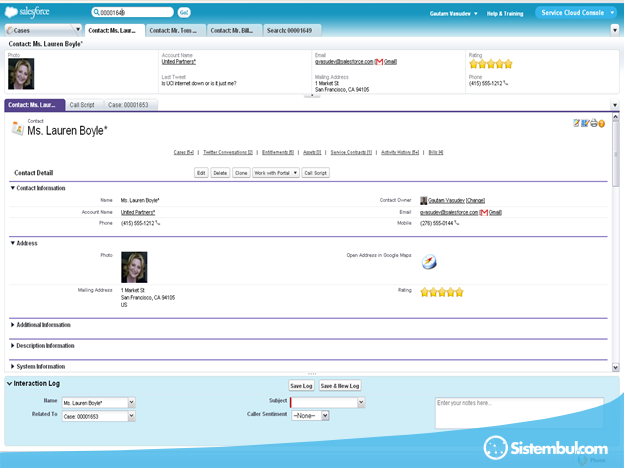Open the primary tabs overflow dropdown arrow

tap(615, 30)
